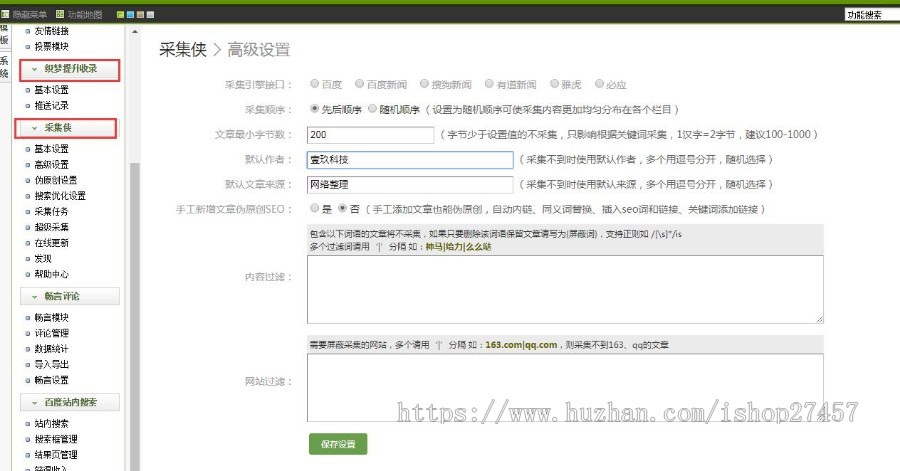The height and width of the screenshot is (471, 900).
Task: Pick the green theme color swatch
Action: (x=121, y=14)
